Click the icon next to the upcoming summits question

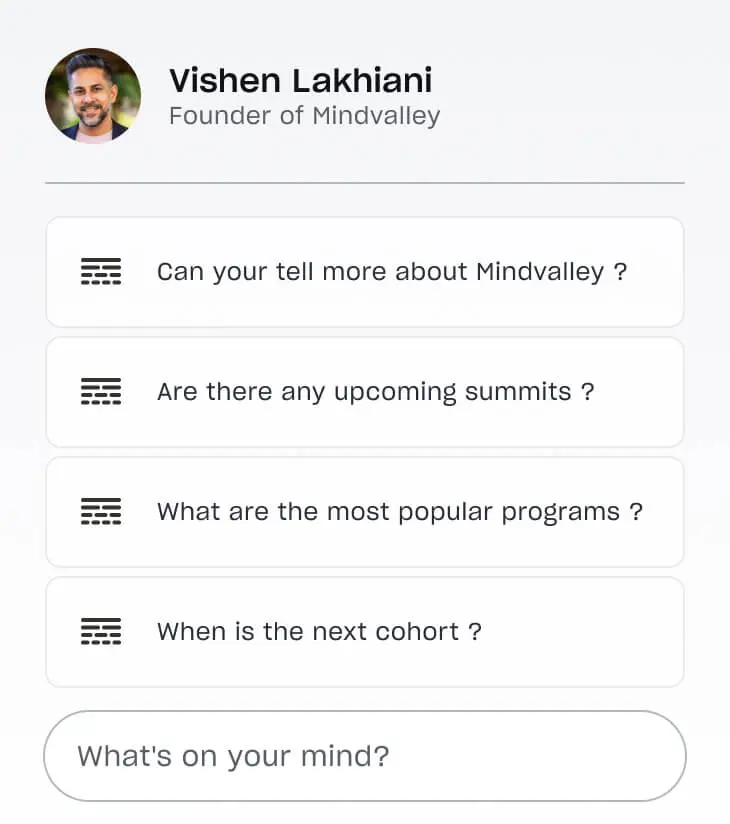click(x=100, y=392)
